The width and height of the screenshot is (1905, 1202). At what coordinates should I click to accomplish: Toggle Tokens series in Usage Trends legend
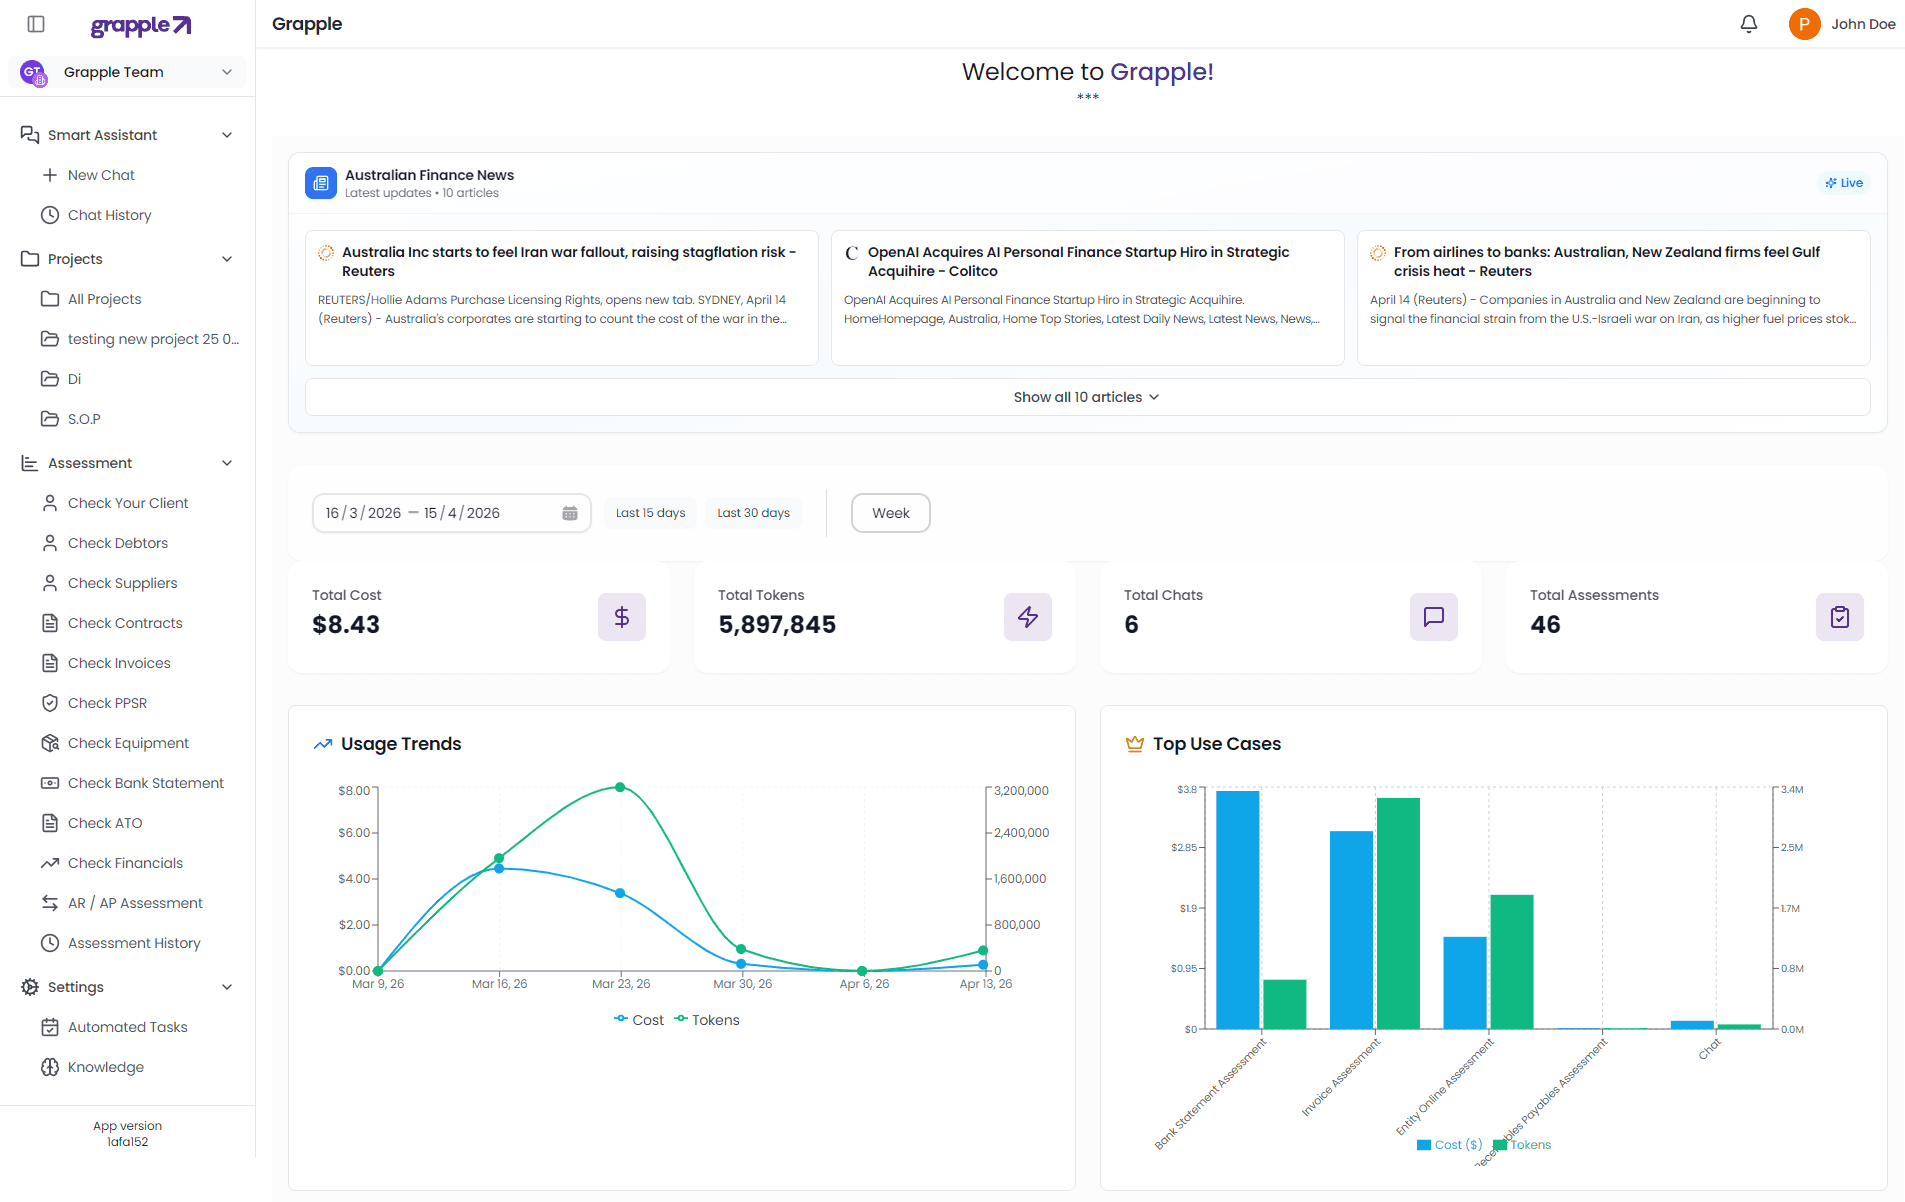(707, 1020)
